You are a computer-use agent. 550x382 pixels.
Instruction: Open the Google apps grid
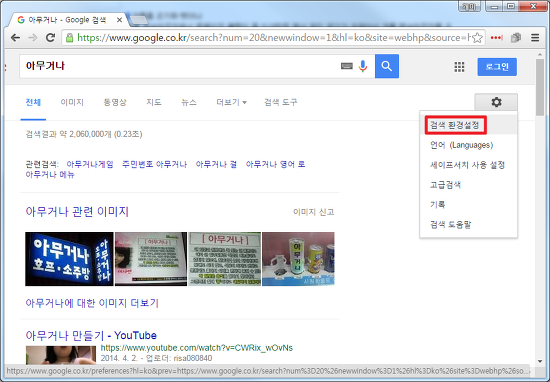[459, 67]
